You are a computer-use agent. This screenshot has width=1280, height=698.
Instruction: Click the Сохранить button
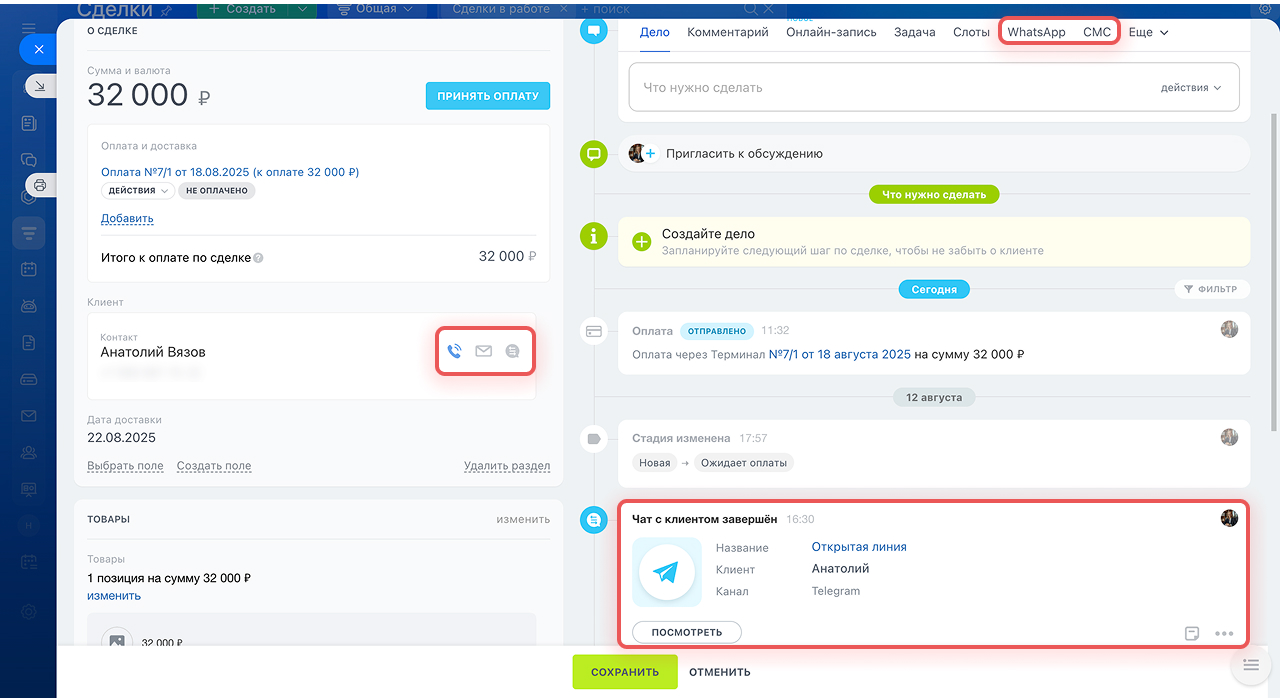pos(625,672)
